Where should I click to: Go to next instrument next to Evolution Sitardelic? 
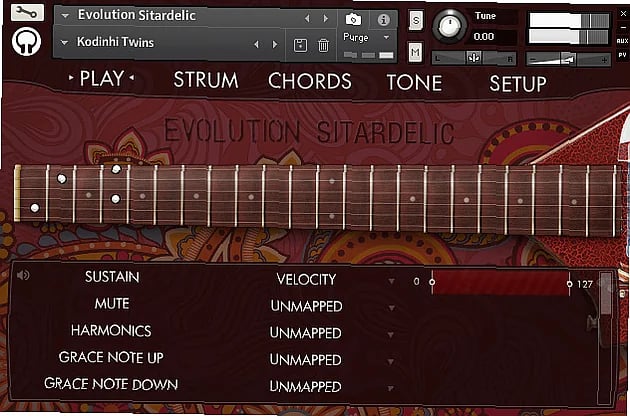(x=325, y=18)
